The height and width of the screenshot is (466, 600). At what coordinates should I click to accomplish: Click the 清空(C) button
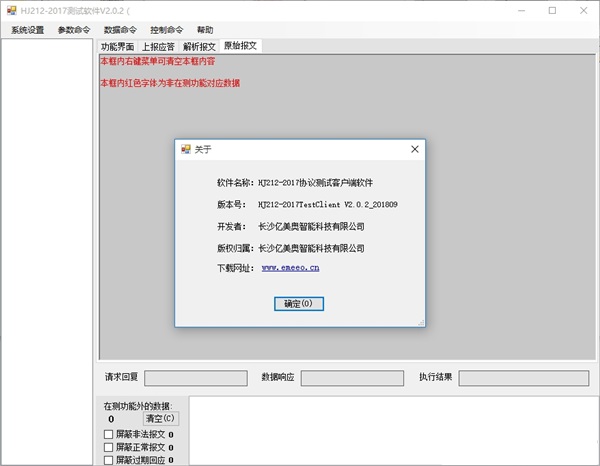[x=160, y=419]
